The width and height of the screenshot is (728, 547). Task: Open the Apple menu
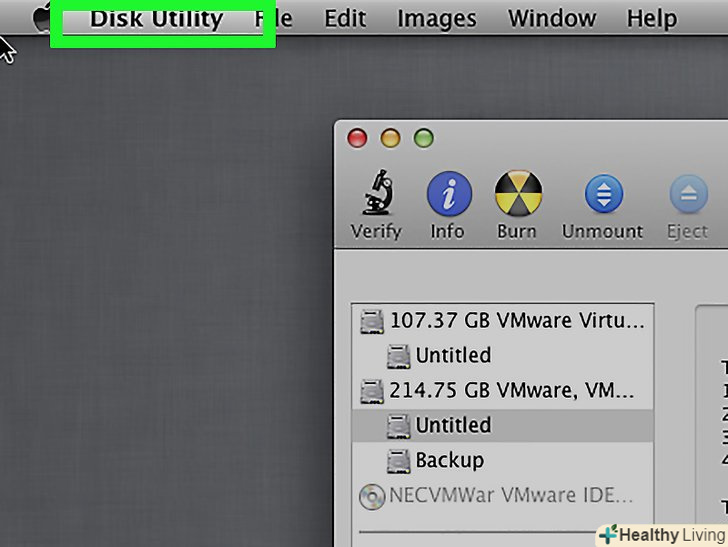[42, 19]
